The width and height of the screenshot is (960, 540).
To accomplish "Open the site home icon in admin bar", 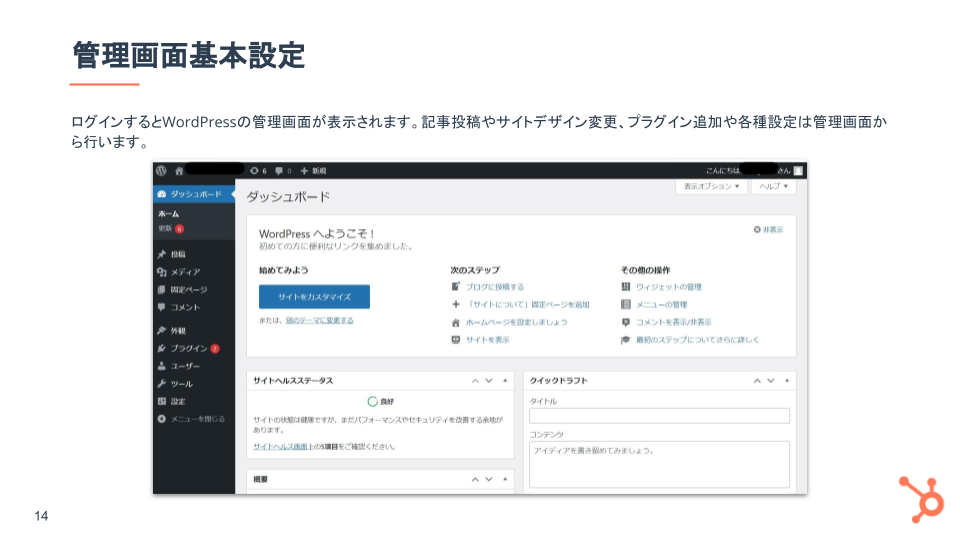I will pyautogui.click(x=179, y=171).
